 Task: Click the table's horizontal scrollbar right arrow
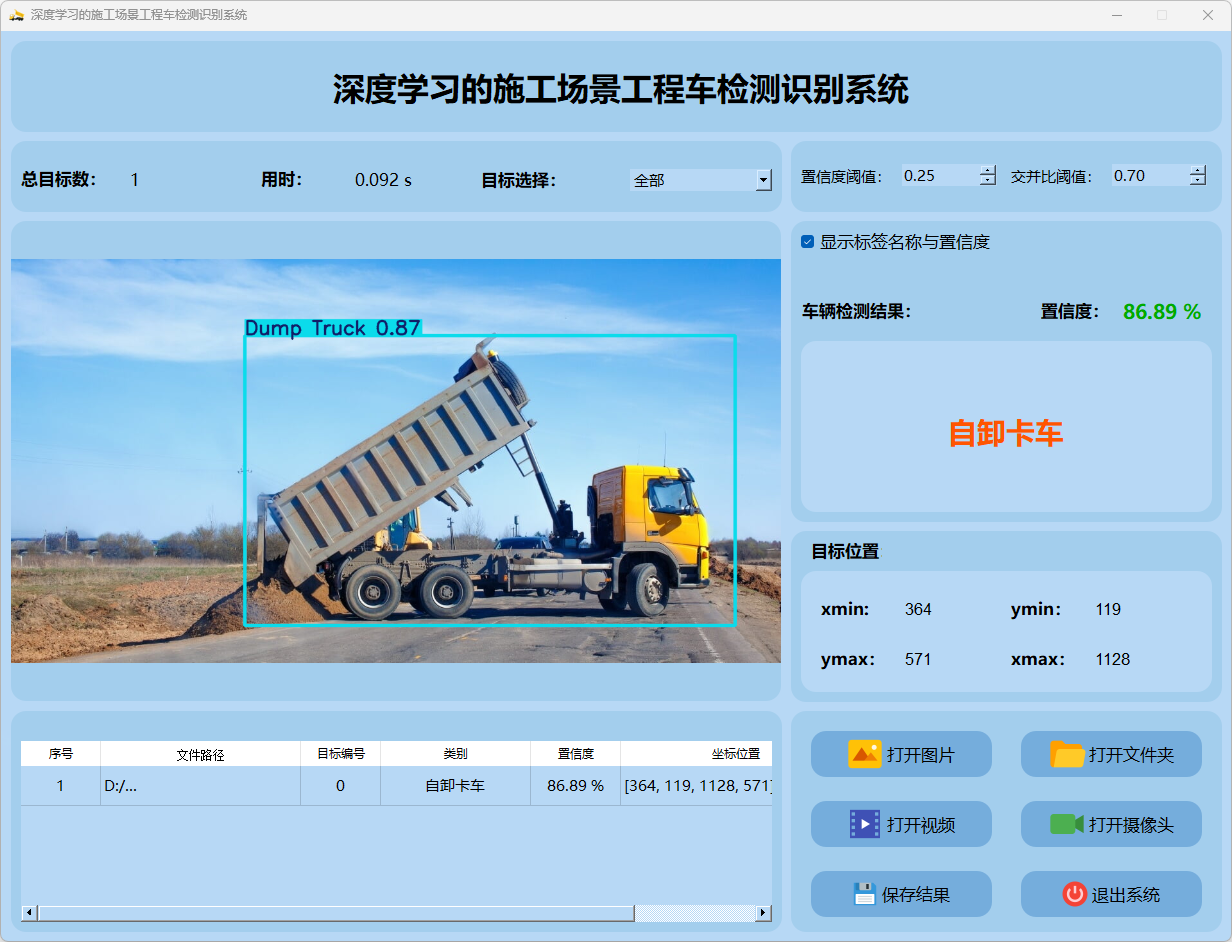click(764, 913)
